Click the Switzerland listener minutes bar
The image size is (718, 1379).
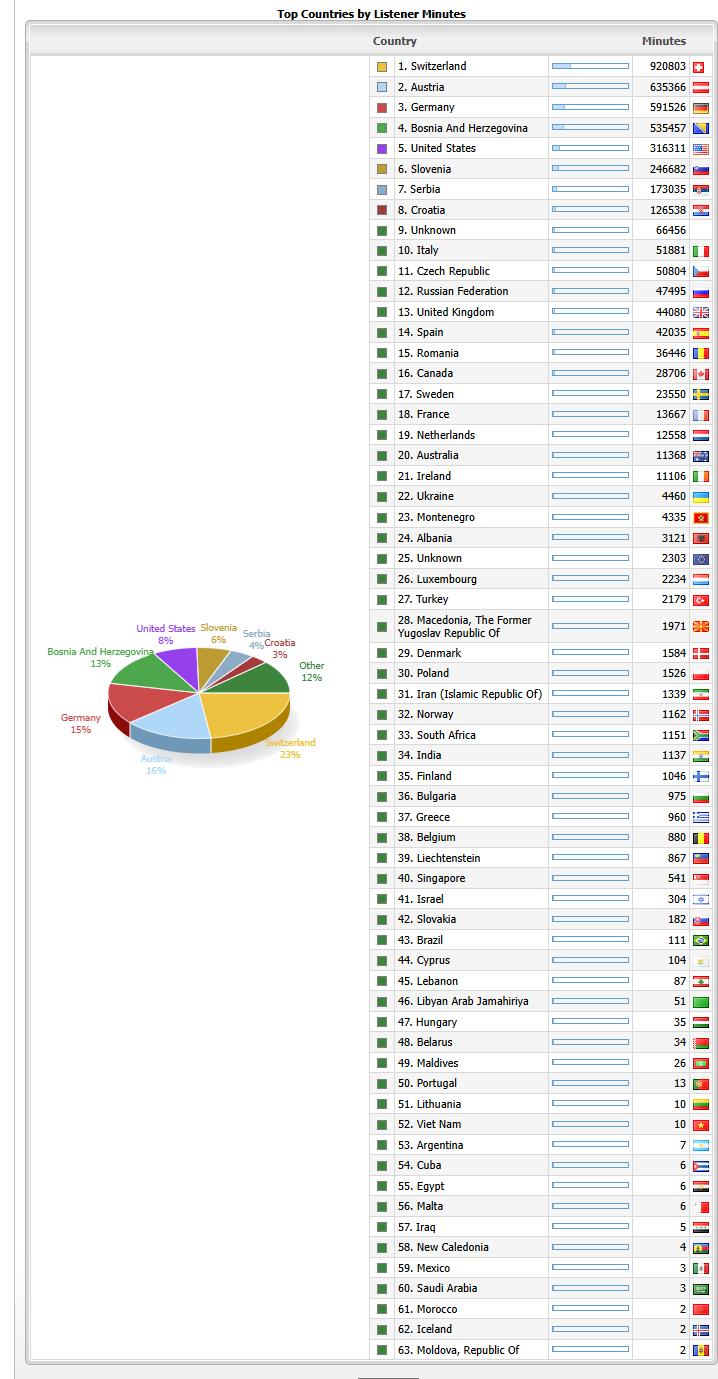coord(590,67)
